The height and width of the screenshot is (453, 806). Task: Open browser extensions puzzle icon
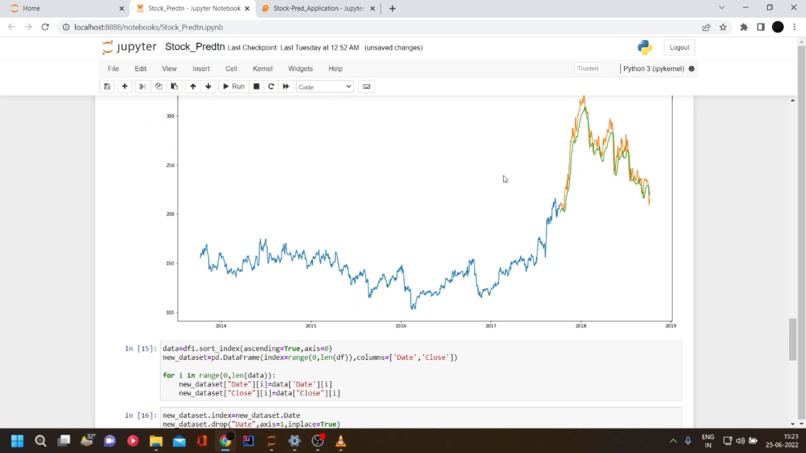743,27
